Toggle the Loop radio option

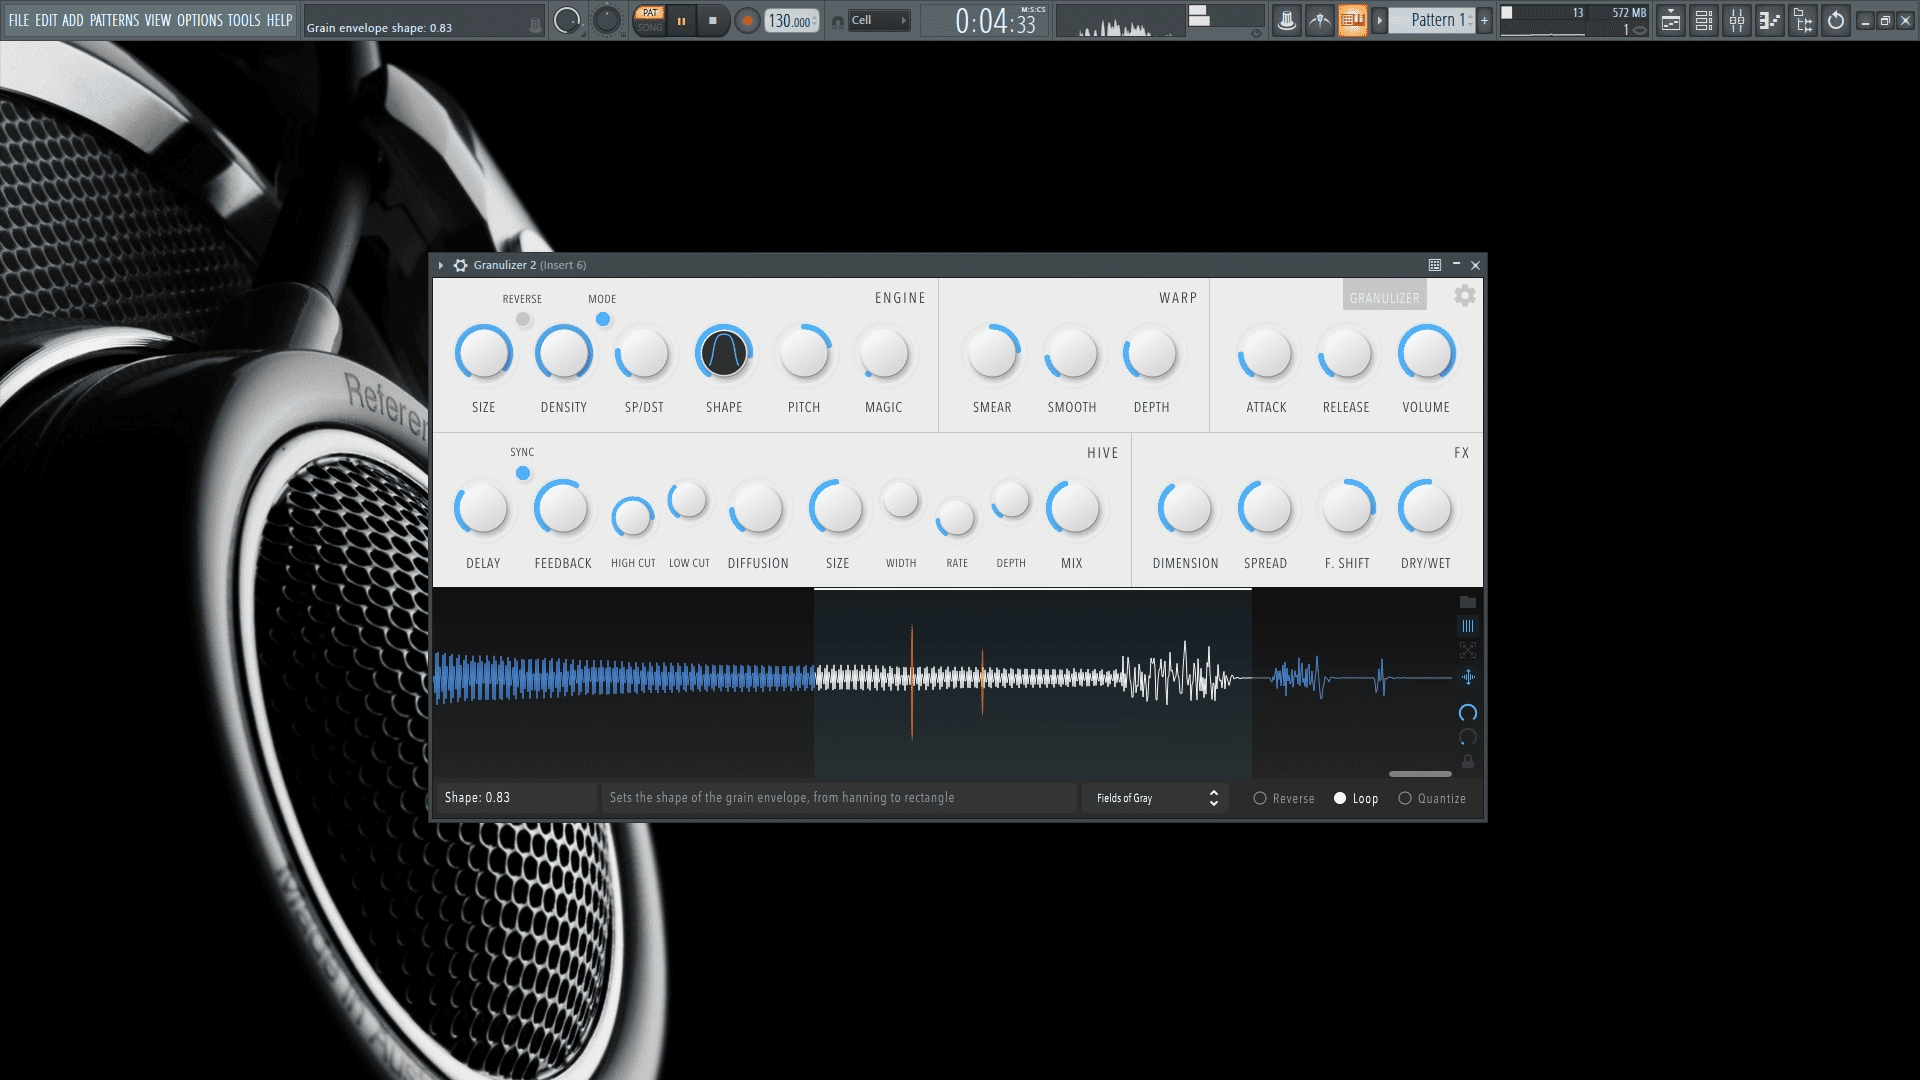pyautogui.click(x=1356, y=798)
